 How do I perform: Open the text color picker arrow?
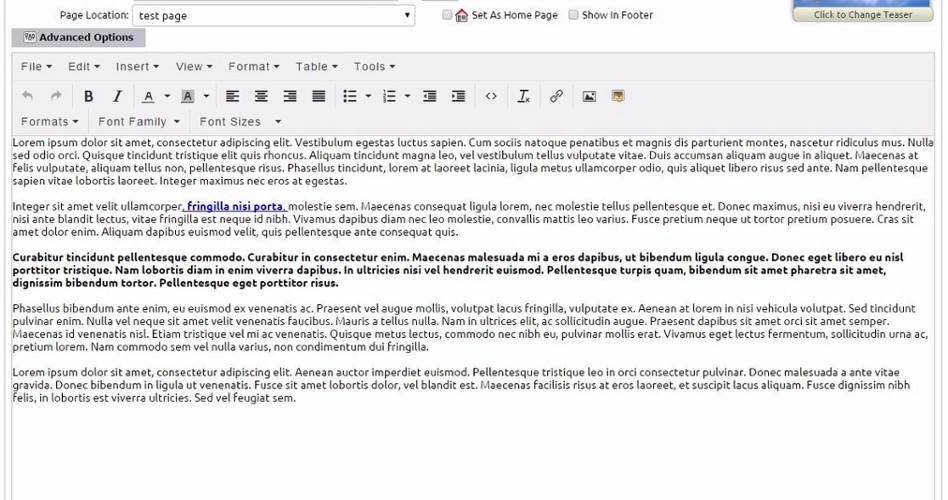[x=167, y=96]
